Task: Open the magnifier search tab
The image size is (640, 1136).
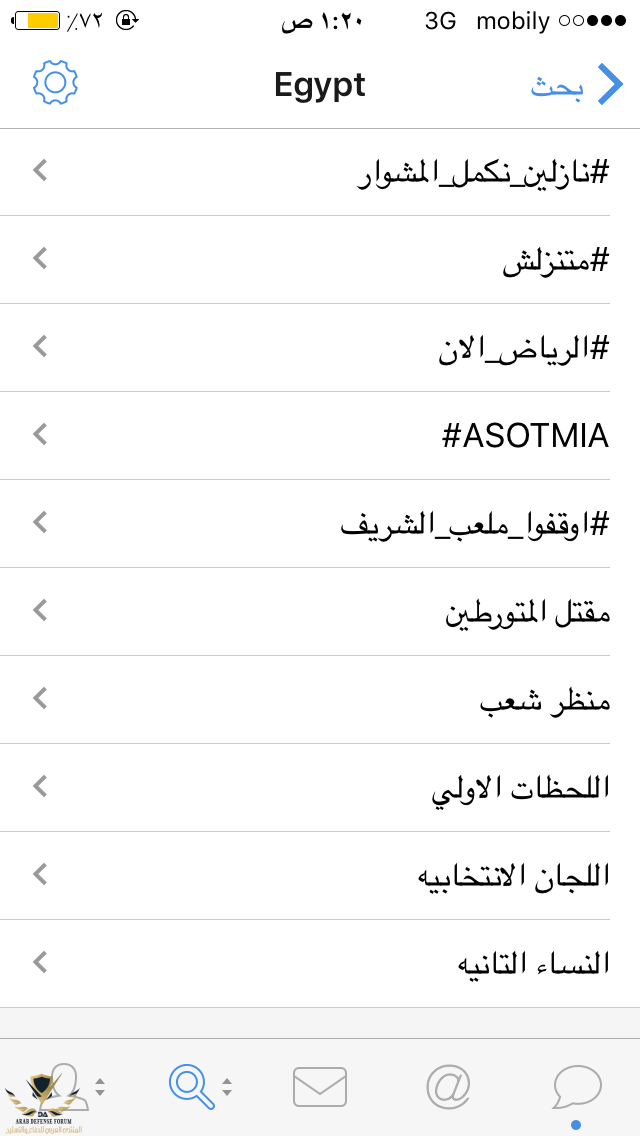Action: click(x=192, y=1087)
